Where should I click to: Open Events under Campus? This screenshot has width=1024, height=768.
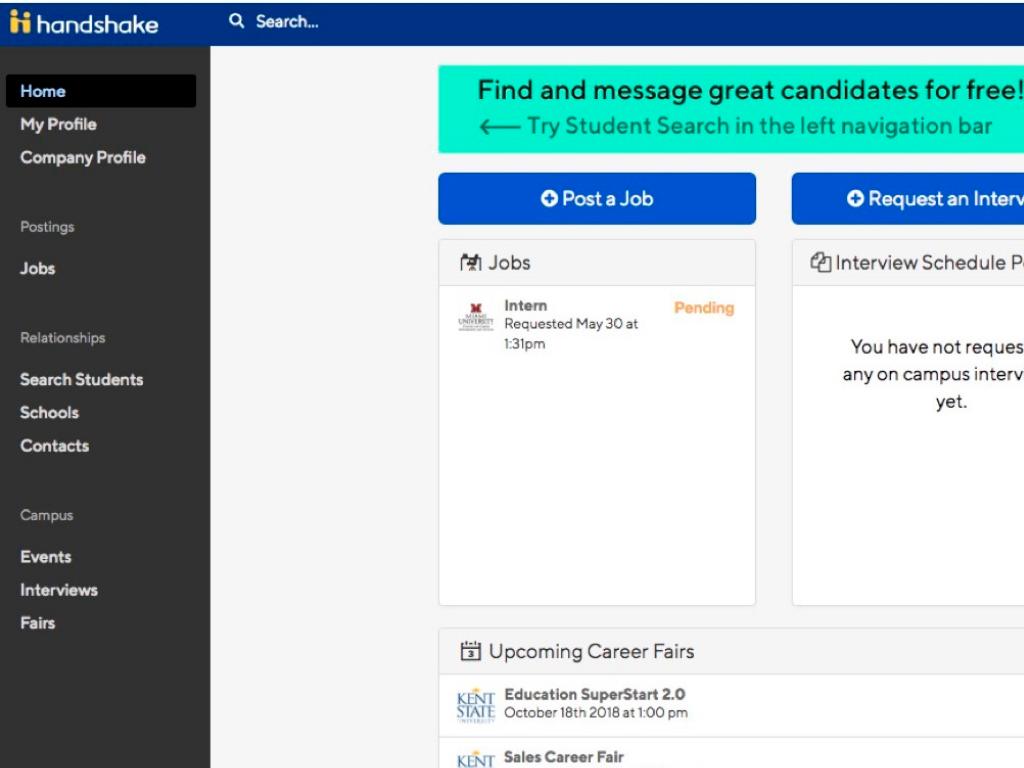[x=45, y=557]
